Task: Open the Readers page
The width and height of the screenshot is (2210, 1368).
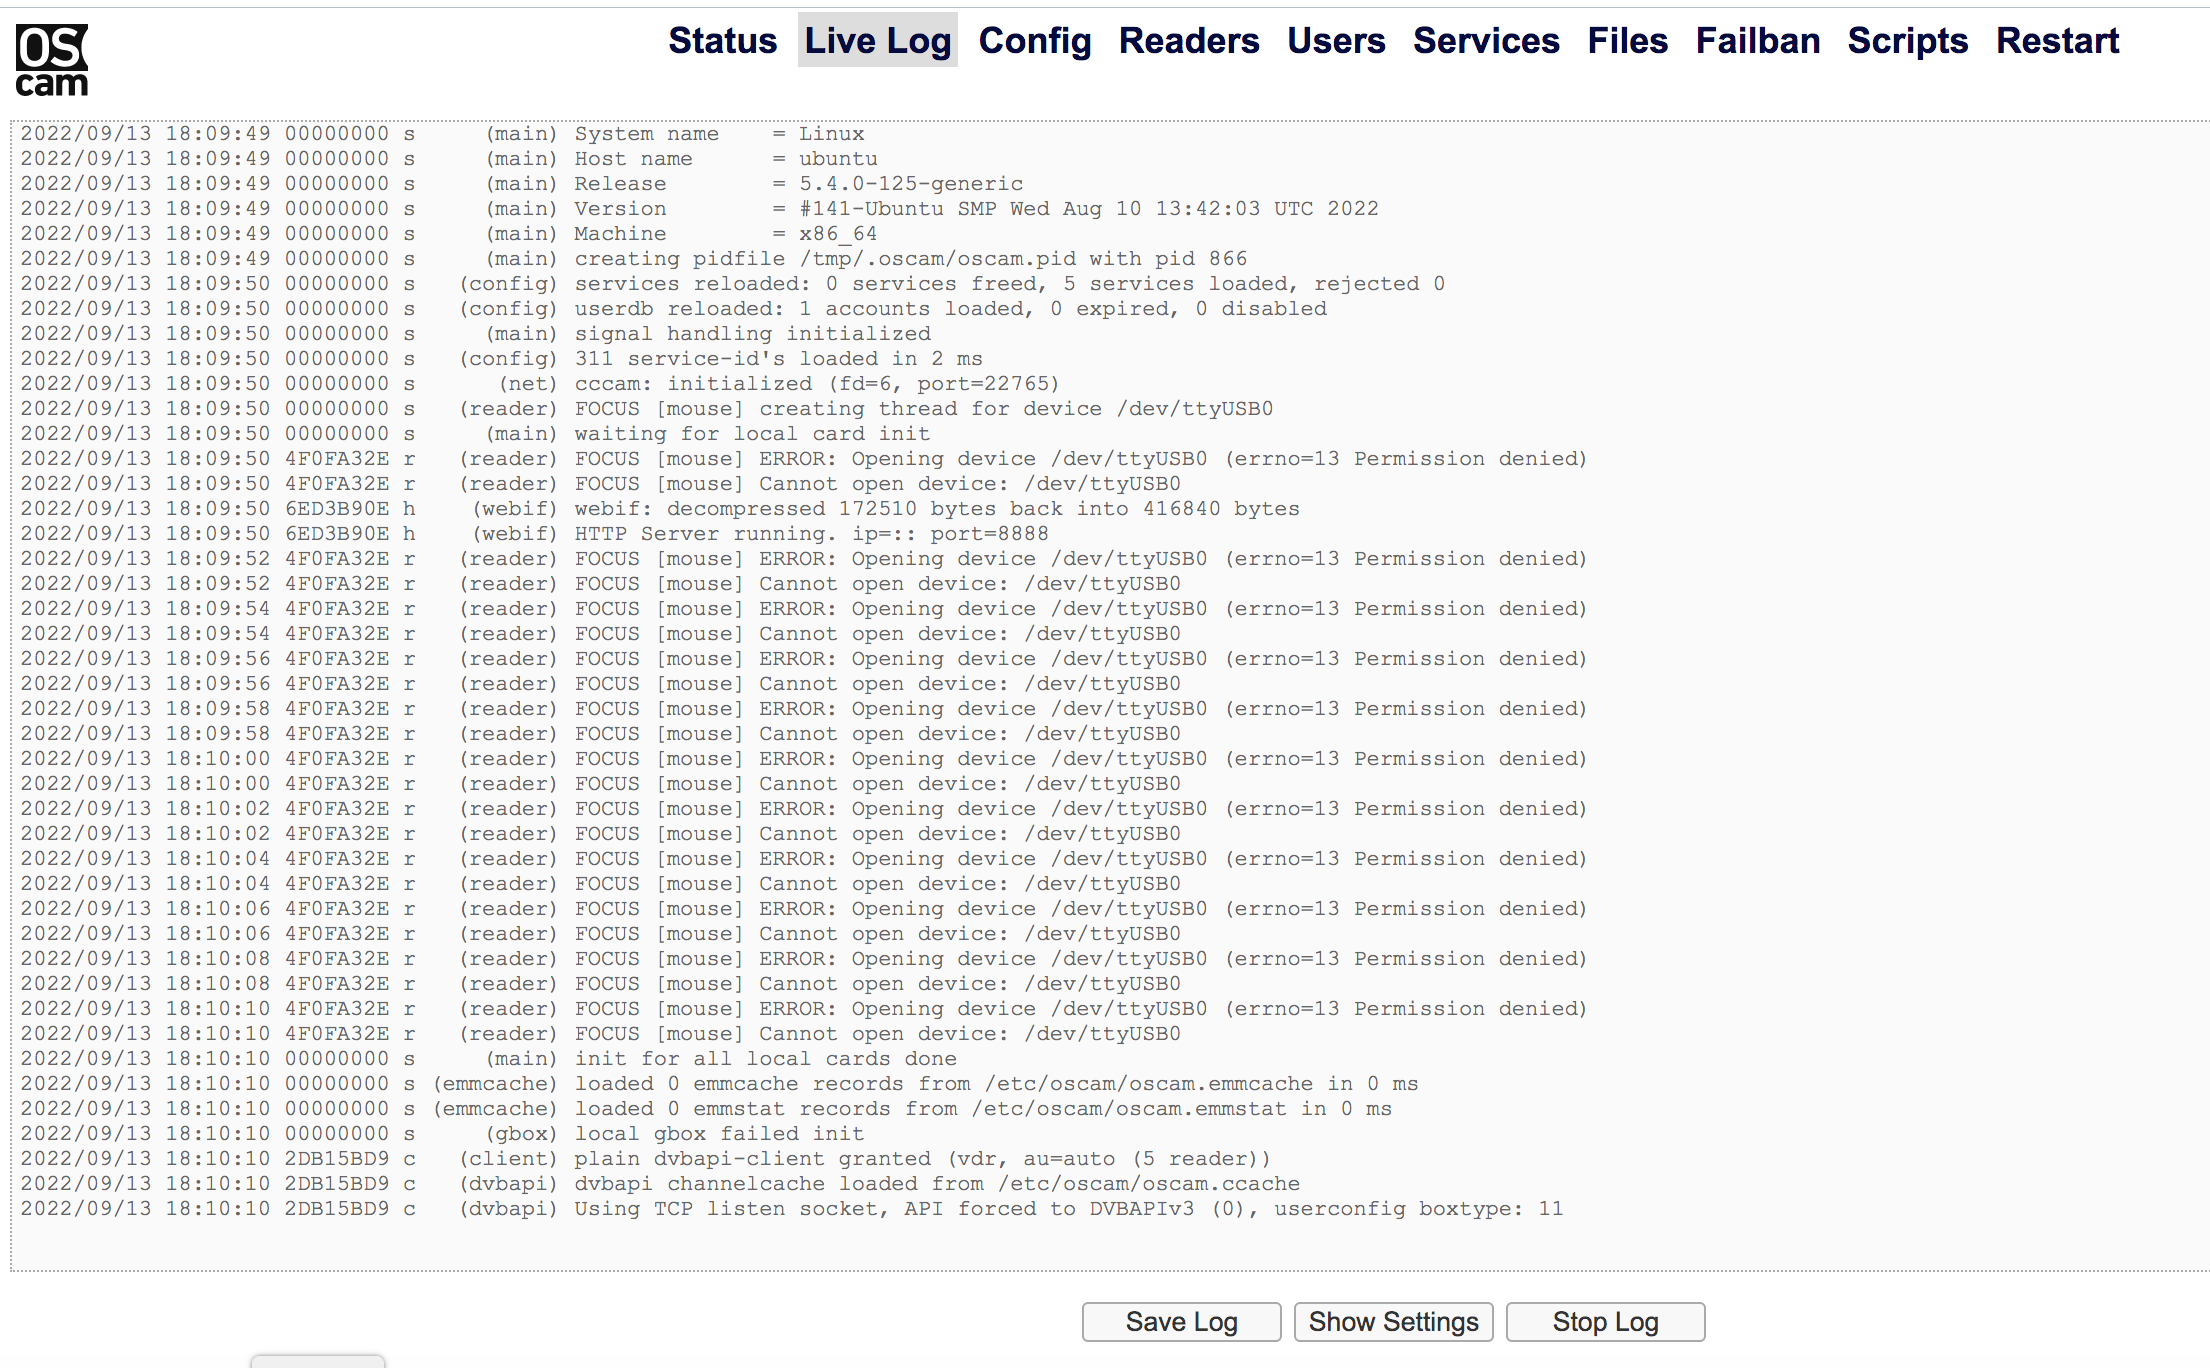Action: [1188, 41]
